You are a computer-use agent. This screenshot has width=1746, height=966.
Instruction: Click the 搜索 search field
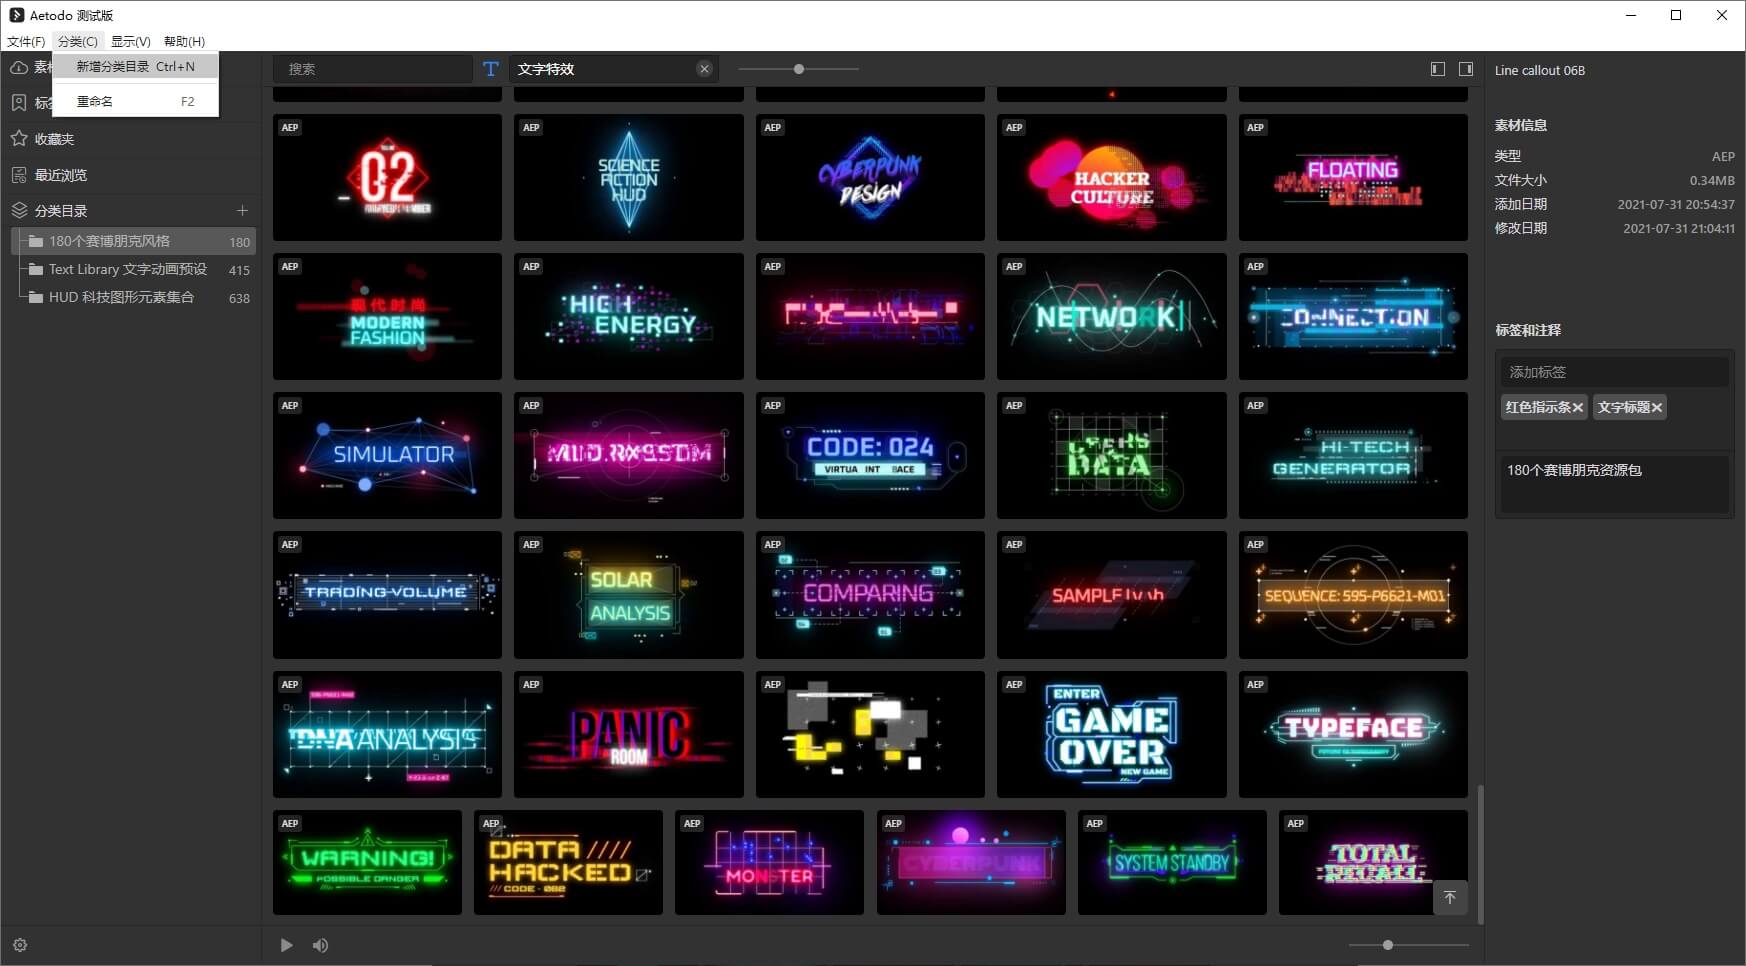coord(373,69)
